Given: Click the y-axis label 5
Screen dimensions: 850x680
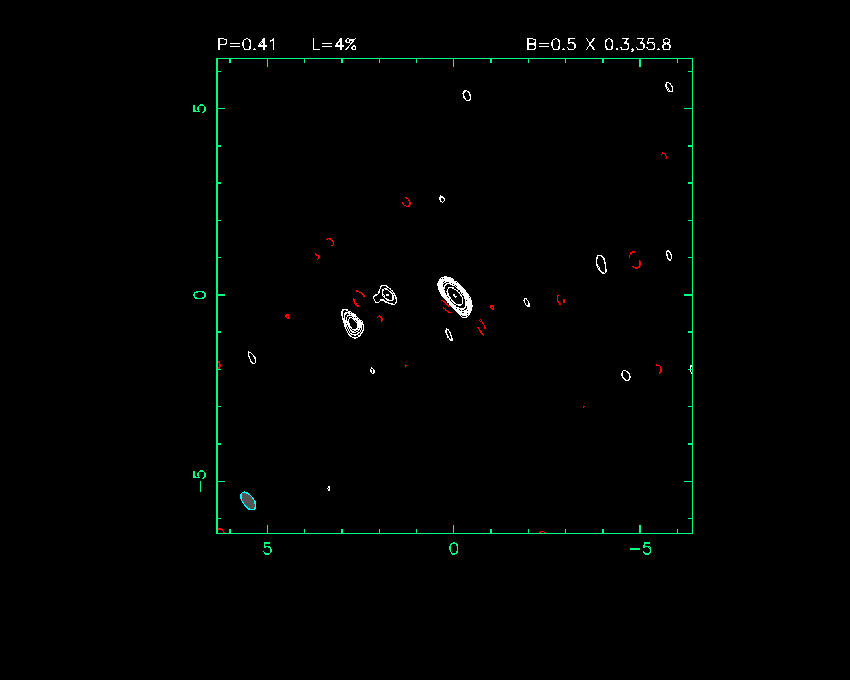Looking at the screenshot, I should [x=199, y=108].
